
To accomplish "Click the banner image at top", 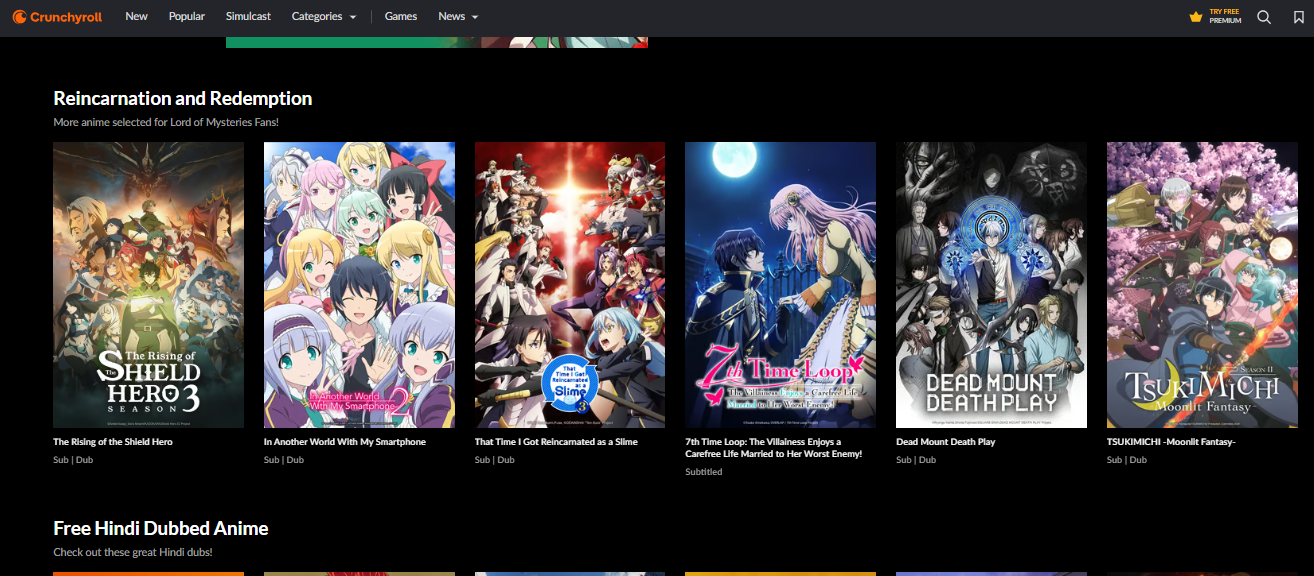I will pos(437,42).
